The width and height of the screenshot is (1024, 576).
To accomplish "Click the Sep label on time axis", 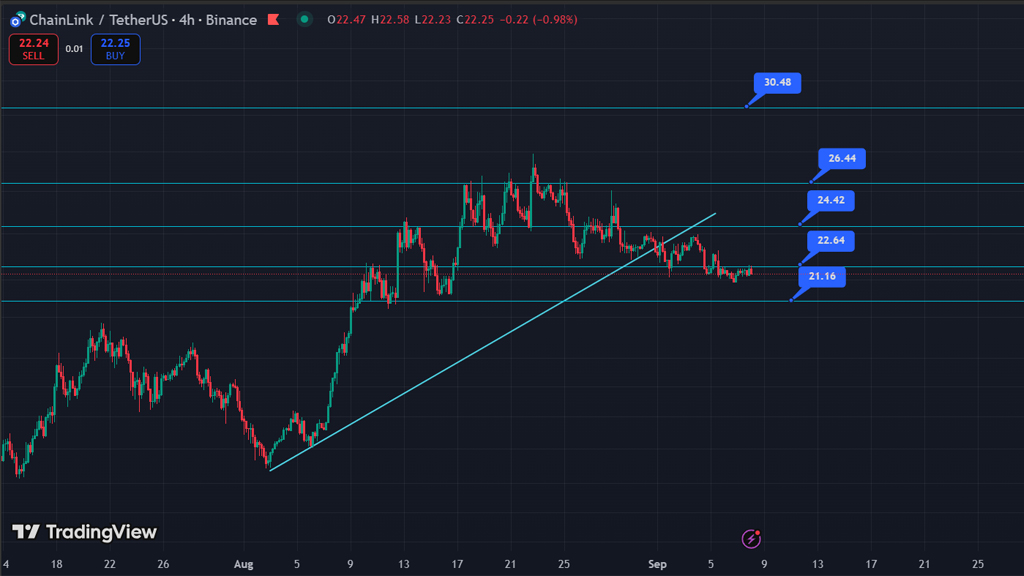I will pyautogui.click(x=657, y=564).
